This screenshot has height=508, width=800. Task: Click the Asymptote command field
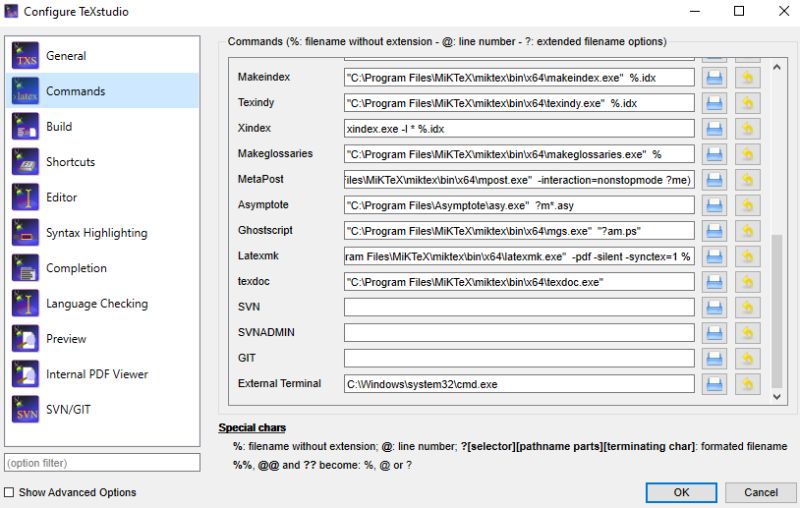click(519, 205)
